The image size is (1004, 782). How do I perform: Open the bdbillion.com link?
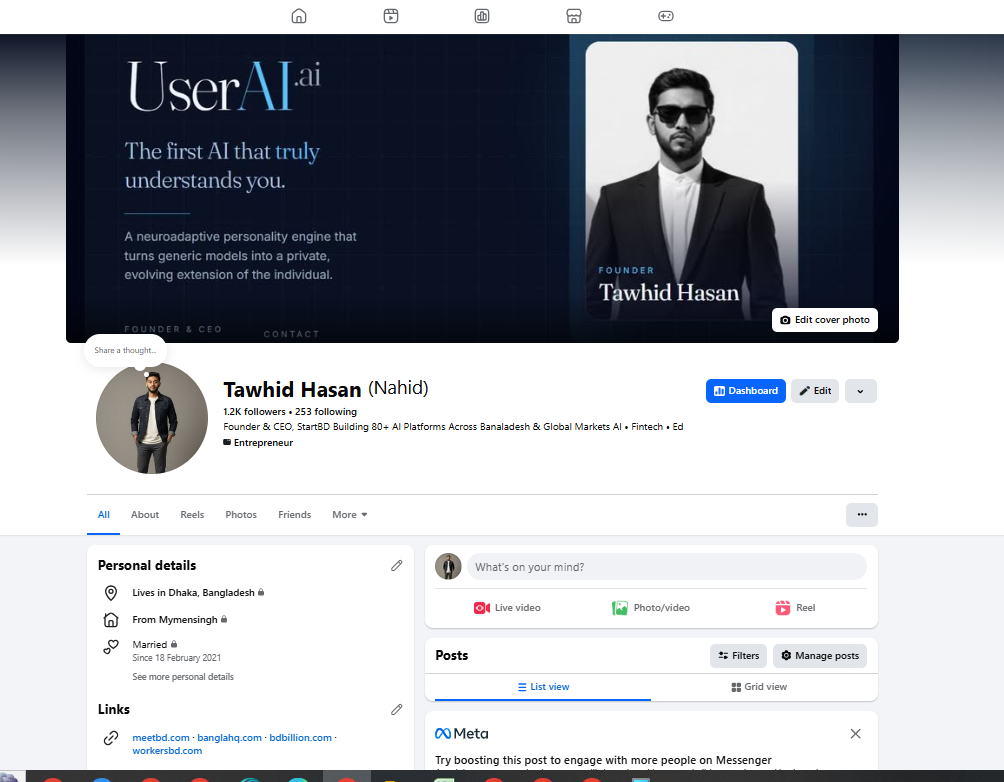pyautogui.click(x=300, y=738)
